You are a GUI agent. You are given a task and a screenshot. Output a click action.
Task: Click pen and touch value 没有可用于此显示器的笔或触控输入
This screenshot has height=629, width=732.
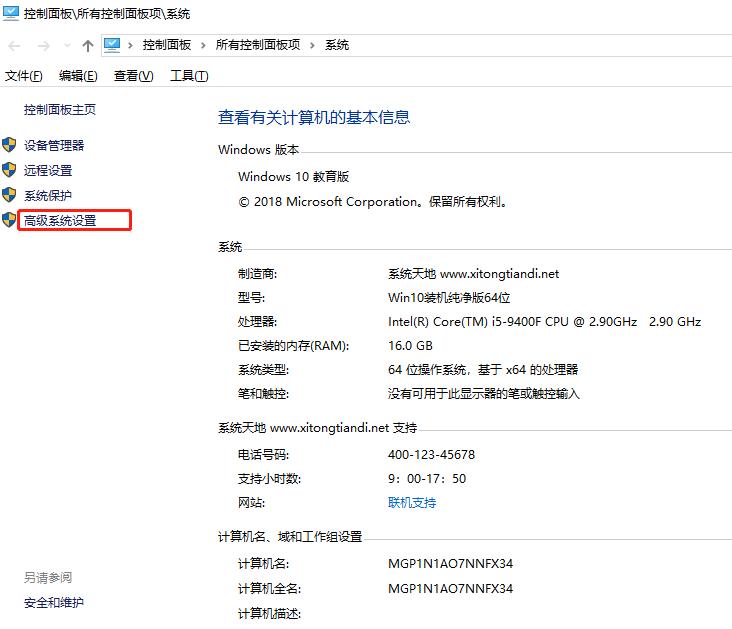[484, 394]
